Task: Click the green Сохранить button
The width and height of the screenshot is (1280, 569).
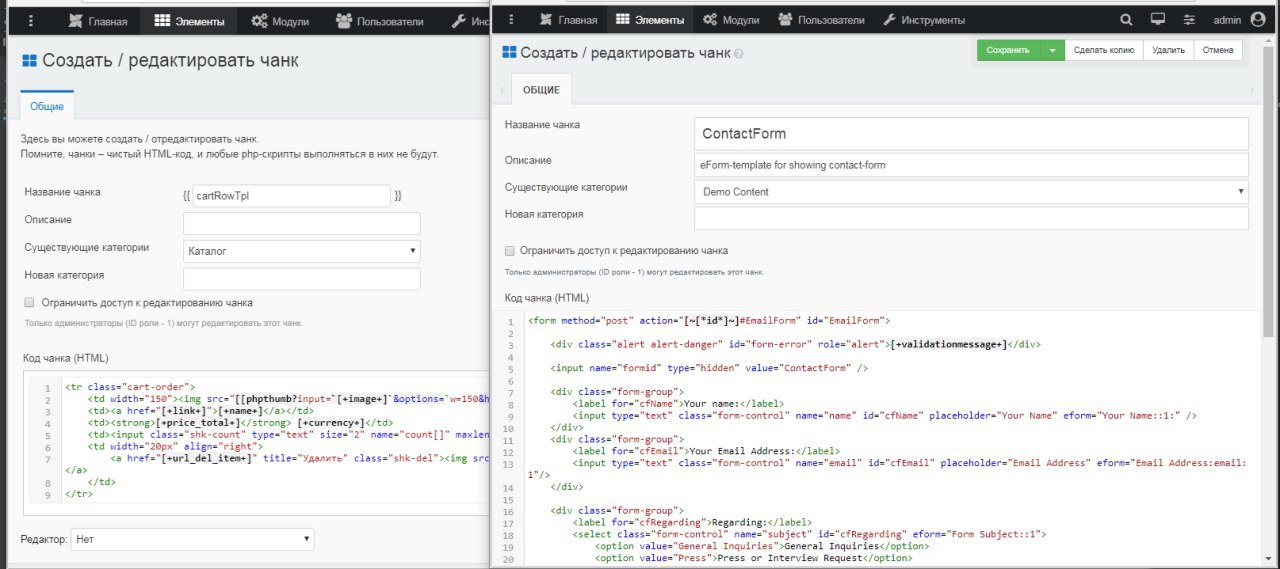Action: click(x=1007, y=50)
